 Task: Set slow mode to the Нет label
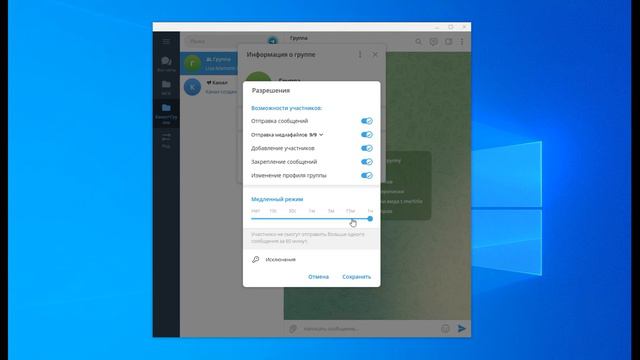coord(256,211)
